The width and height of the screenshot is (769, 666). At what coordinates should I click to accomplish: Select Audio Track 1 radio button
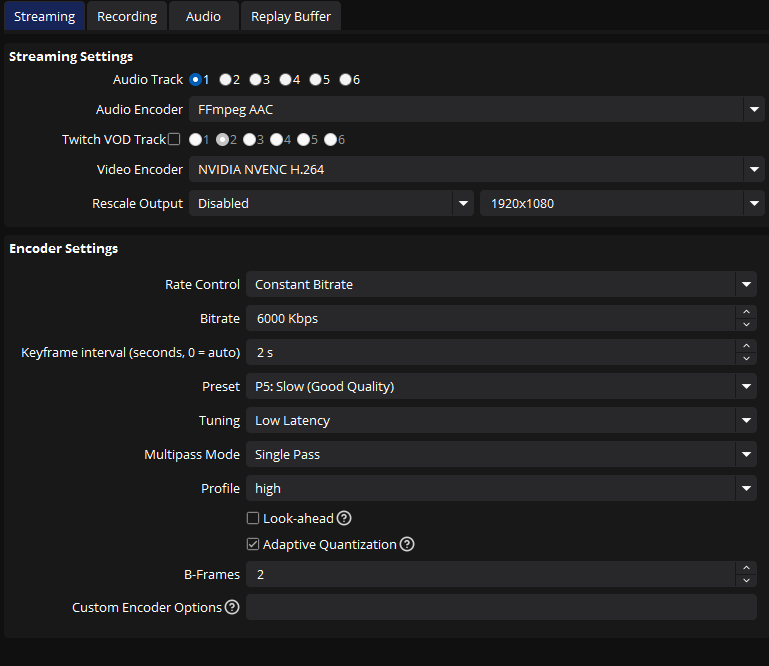click(x=195, y=79)
